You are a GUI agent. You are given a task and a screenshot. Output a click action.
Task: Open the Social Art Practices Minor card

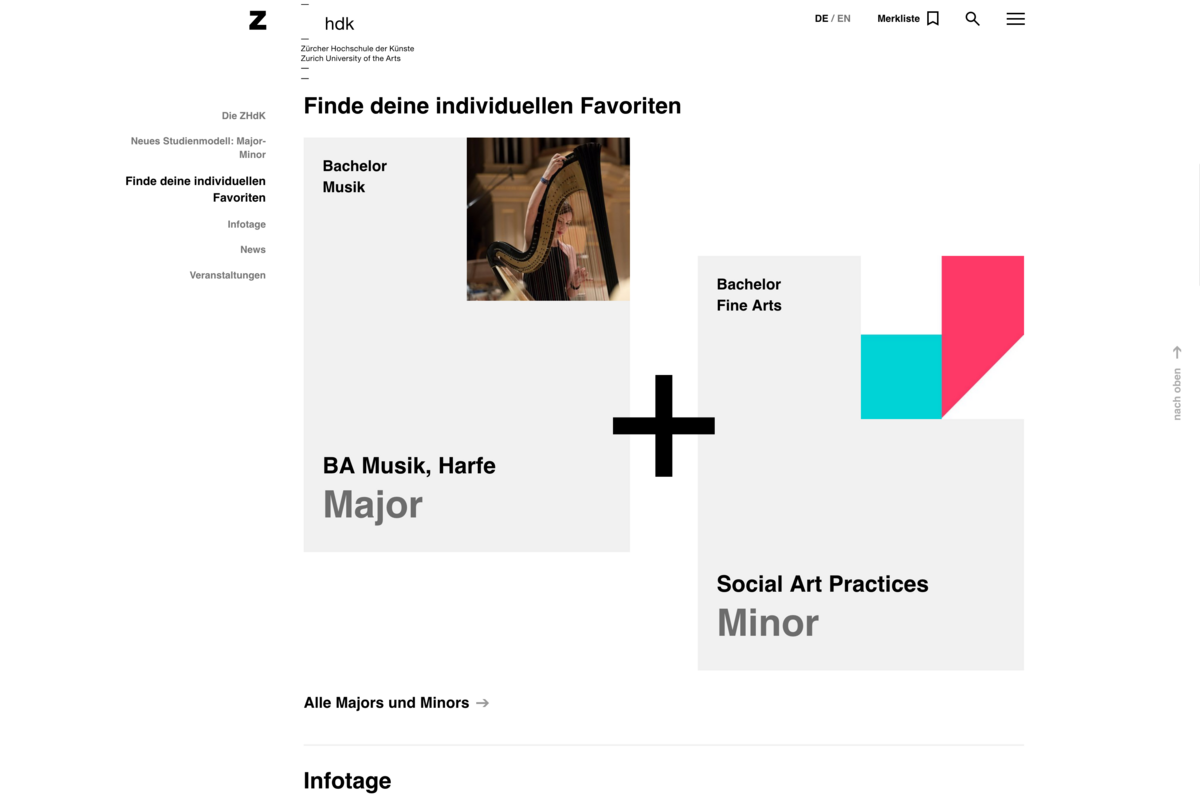(861, 463)
